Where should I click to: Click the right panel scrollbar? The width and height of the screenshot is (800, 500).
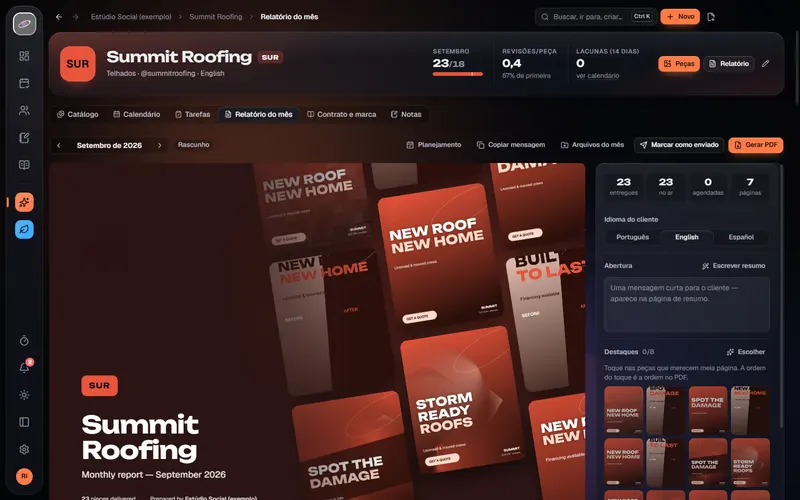[x=781, y=296]
